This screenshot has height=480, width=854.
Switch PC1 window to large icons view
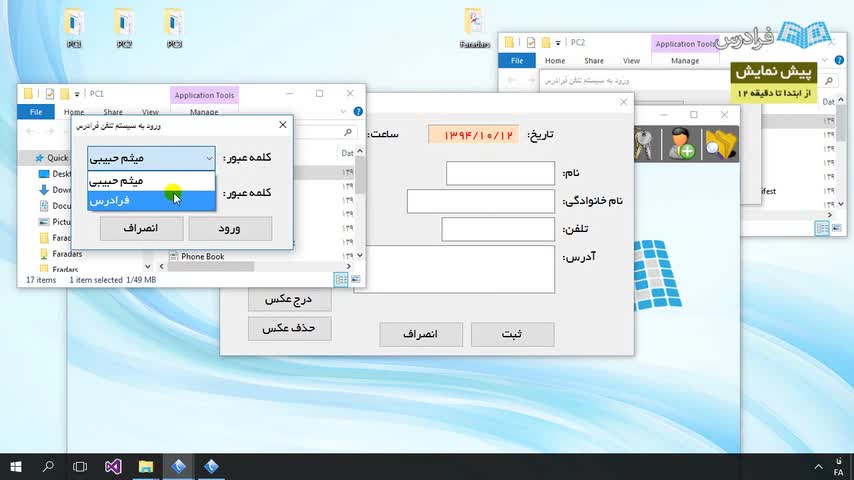356,280
